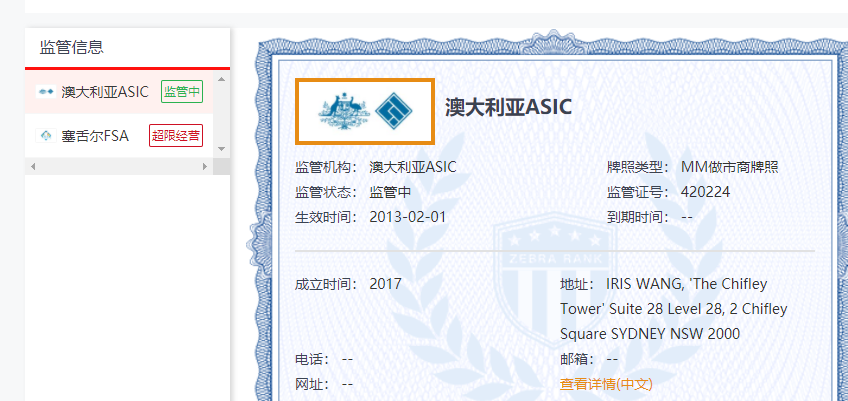Click the green 监管中 status badge

point(181,92)
